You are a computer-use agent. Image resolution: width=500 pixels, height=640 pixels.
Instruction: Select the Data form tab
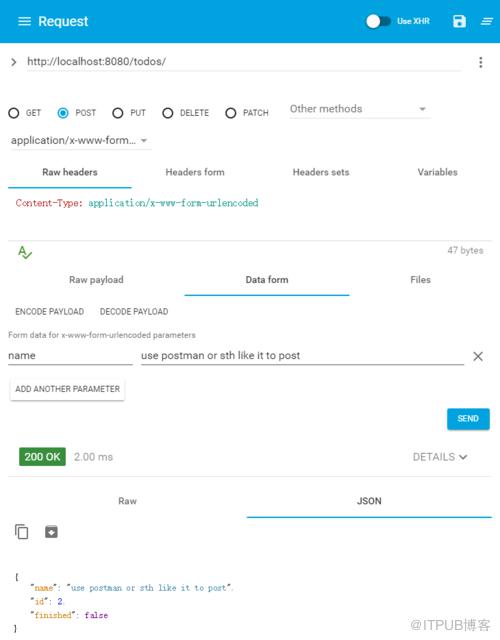pyautogui.click(x=267, y=280)
